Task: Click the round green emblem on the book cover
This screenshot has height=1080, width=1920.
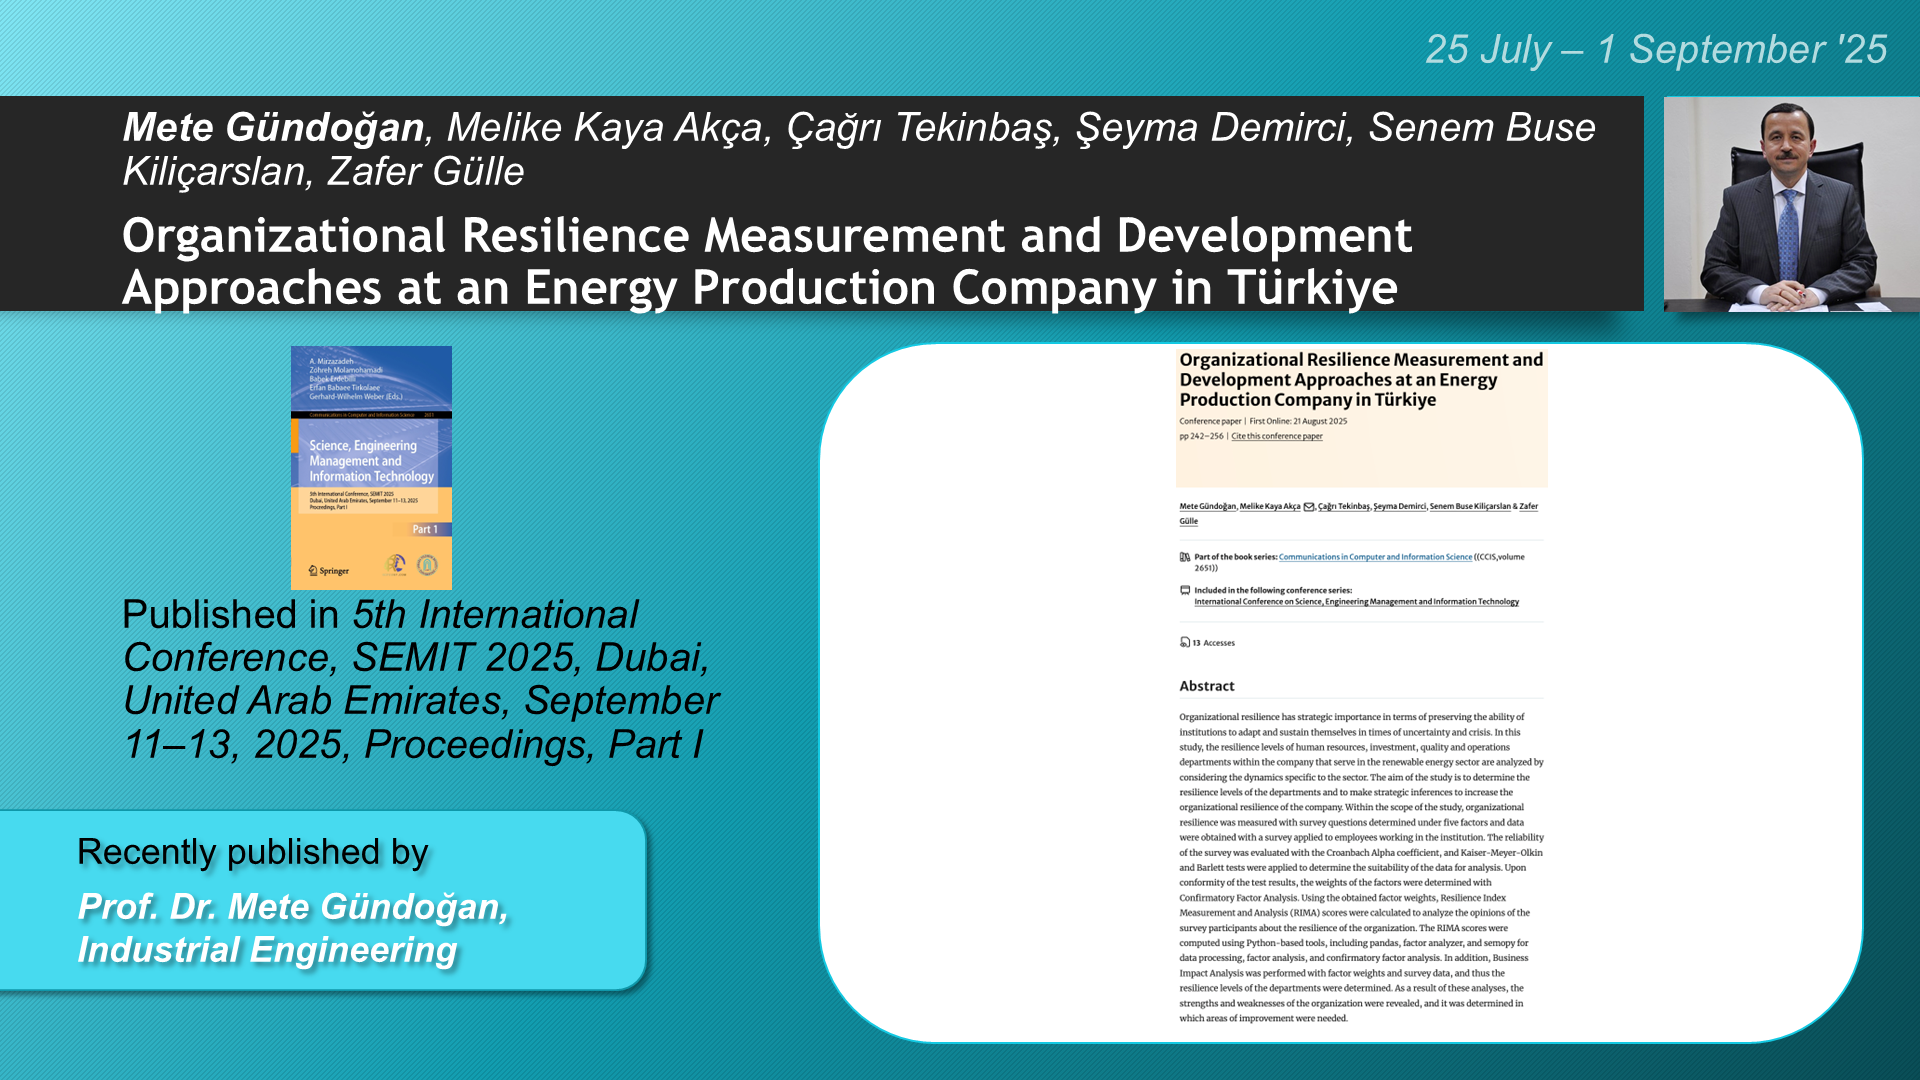Action: [x=427, y=565]
